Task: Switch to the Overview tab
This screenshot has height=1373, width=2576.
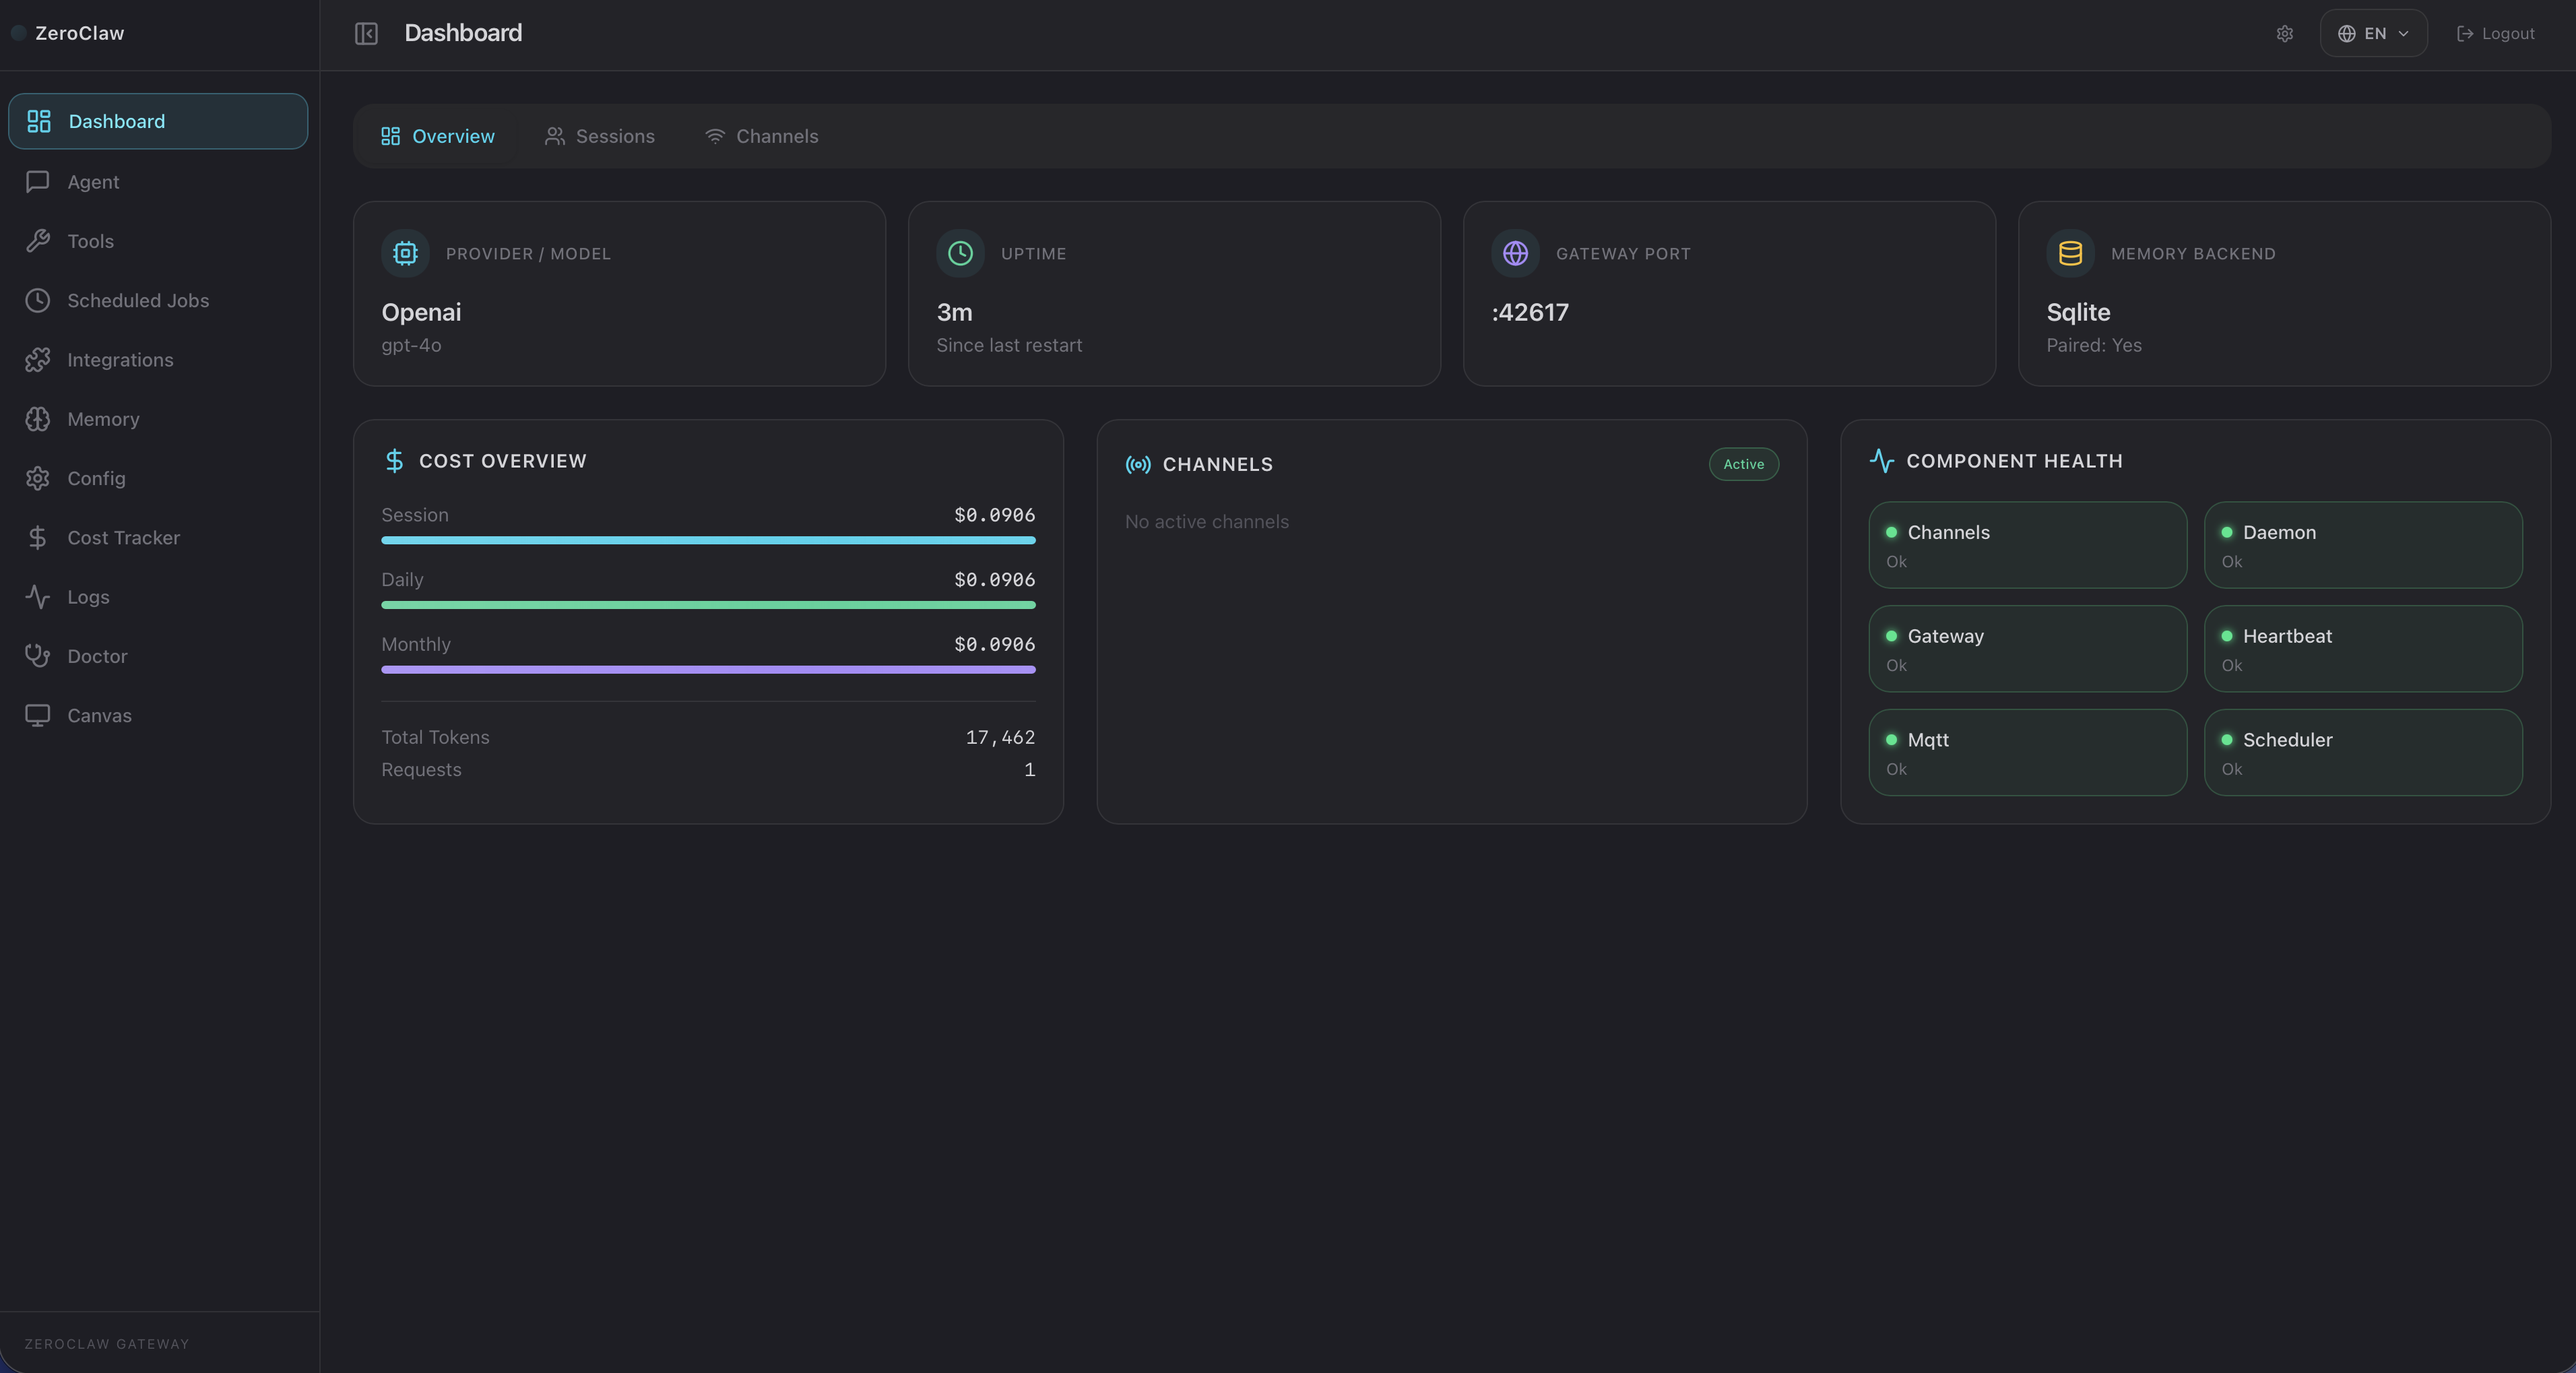Action: click(x=438, y=136)
